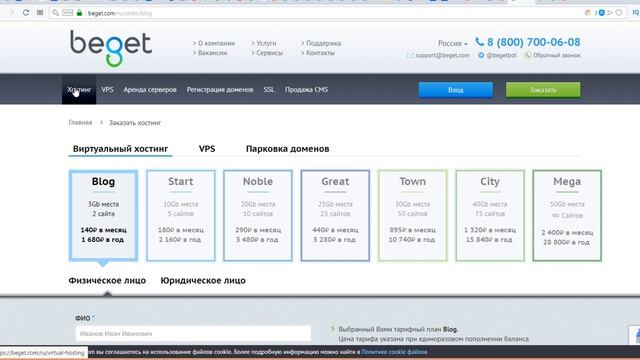This screenshot has width=640, height=360.
Task: Switch to the VPS tab below breadcrumbs
Action: pos(207,149)
